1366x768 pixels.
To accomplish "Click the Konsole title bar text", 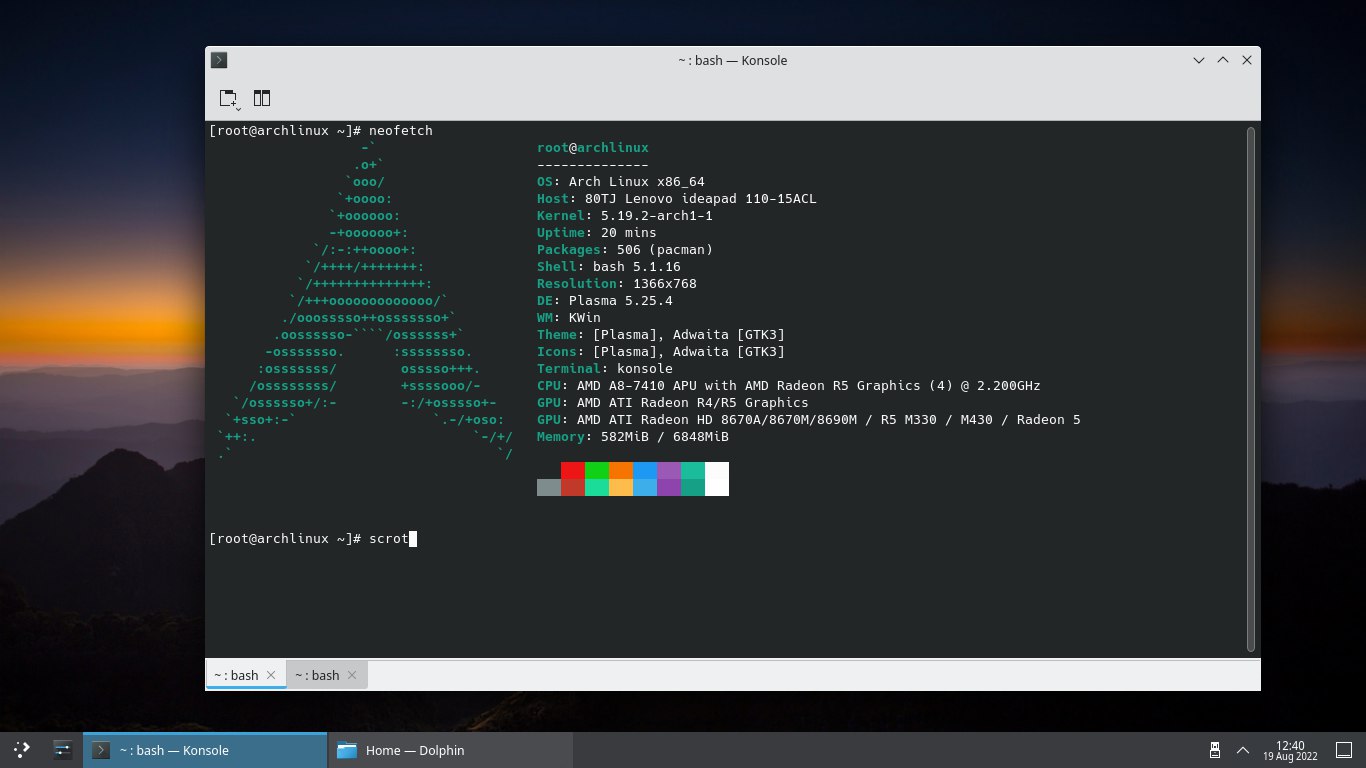I will pyautogui.click(x=733, y=60).
